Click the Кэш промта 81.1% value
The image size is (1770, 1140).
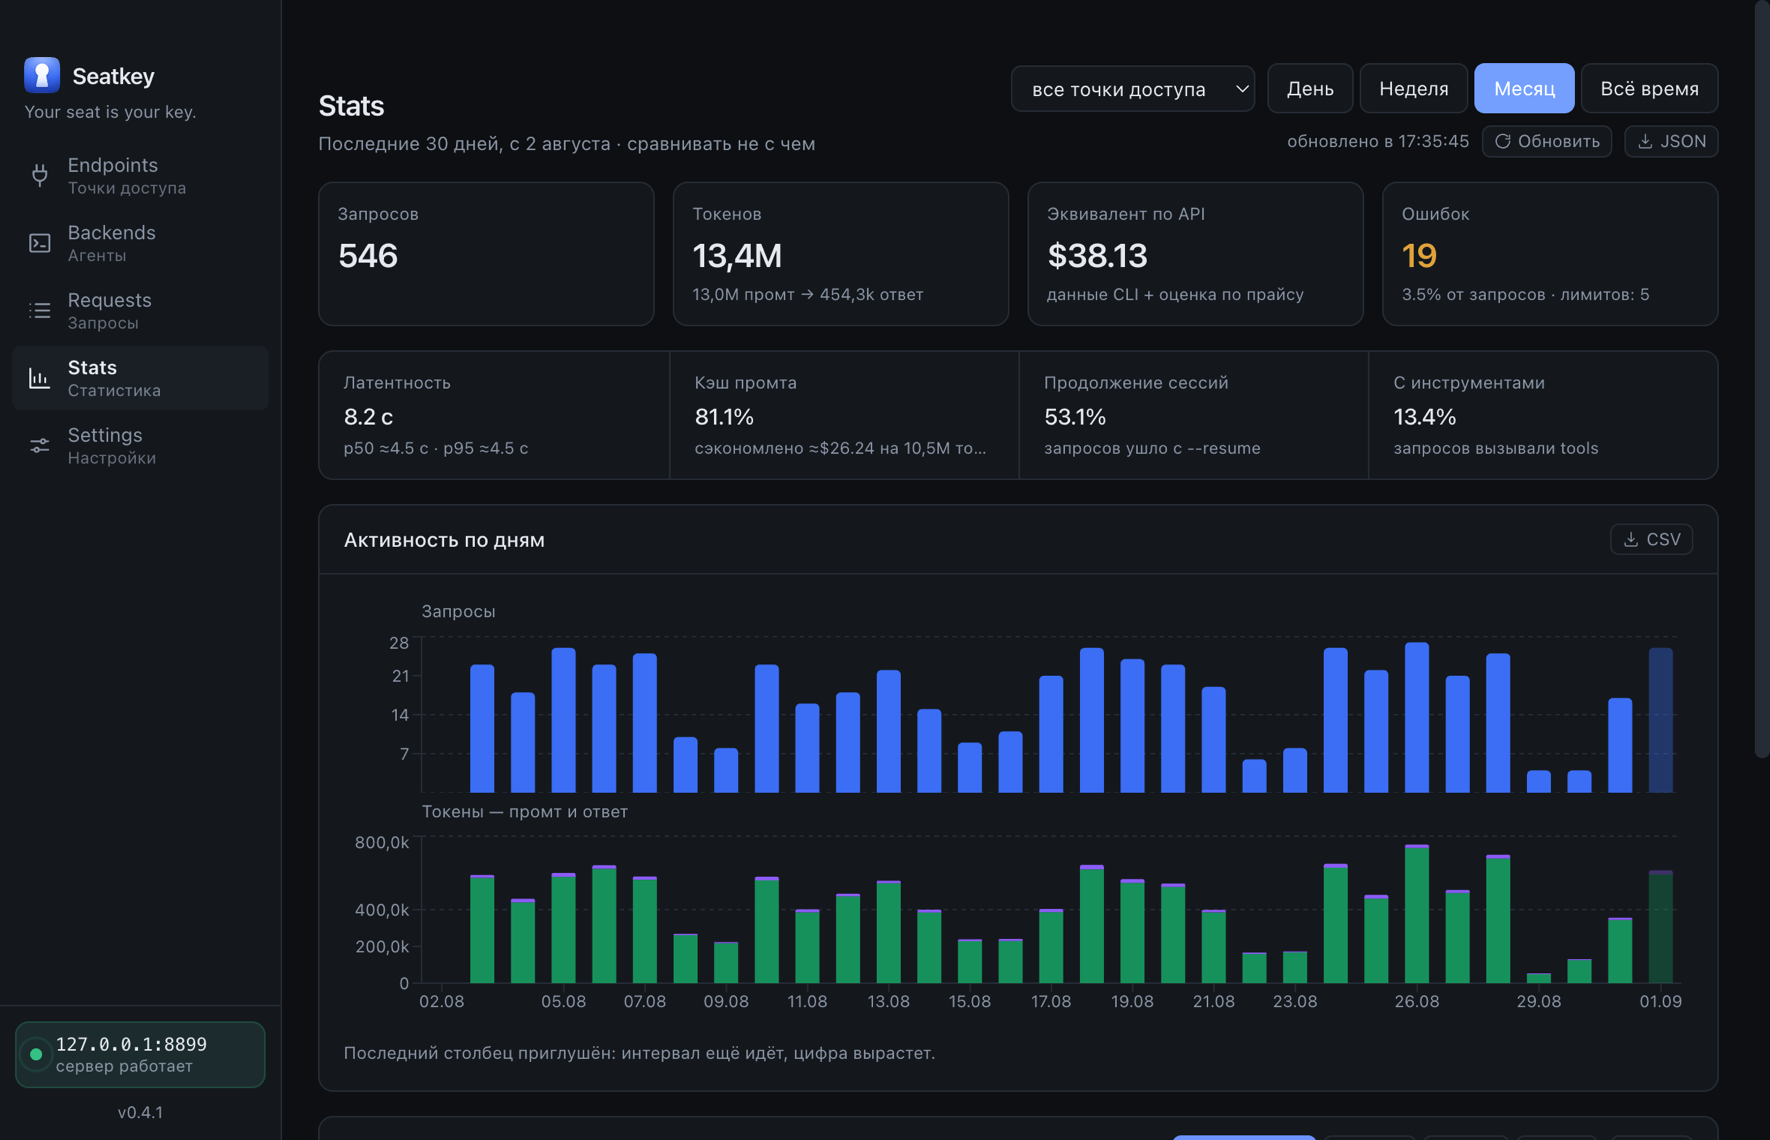(x=724, y=417)
